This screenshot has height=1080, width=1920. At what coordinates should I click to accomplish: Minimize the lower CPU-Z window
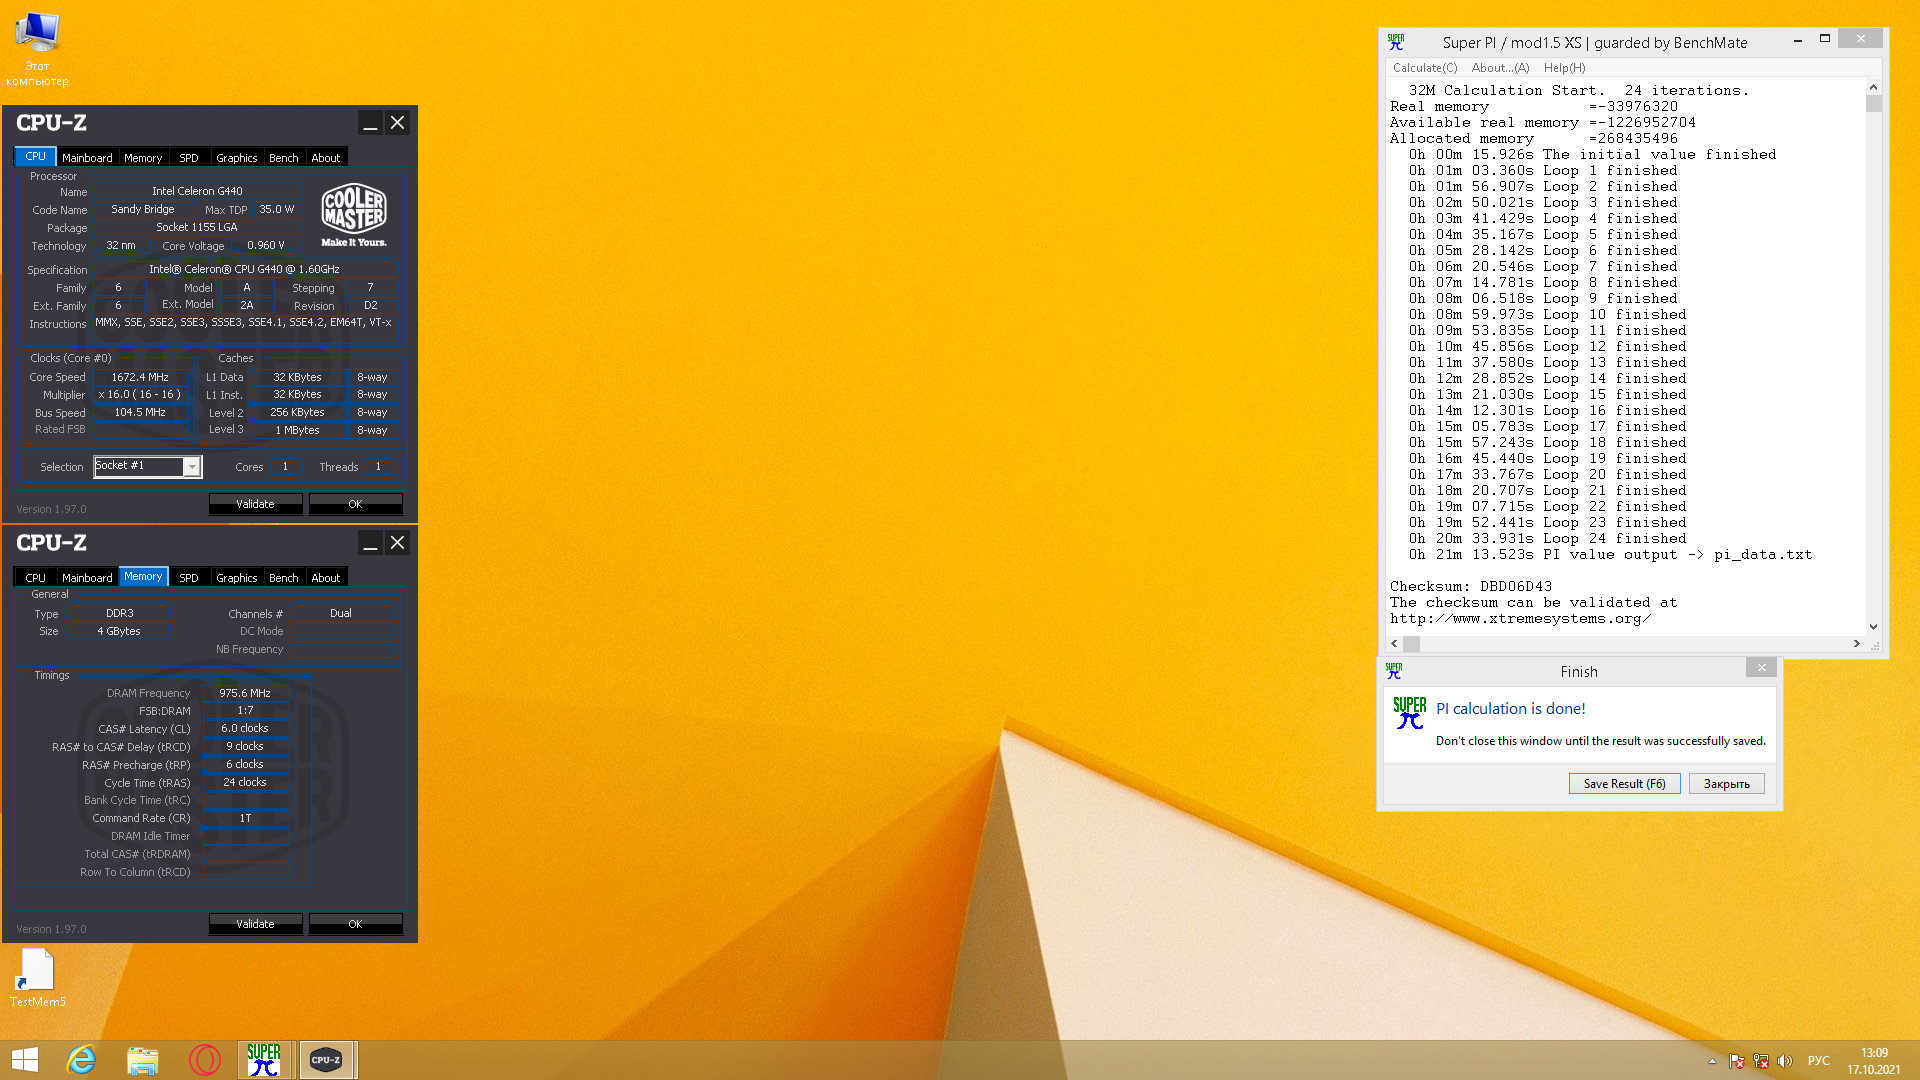click(x=370, y=543)
